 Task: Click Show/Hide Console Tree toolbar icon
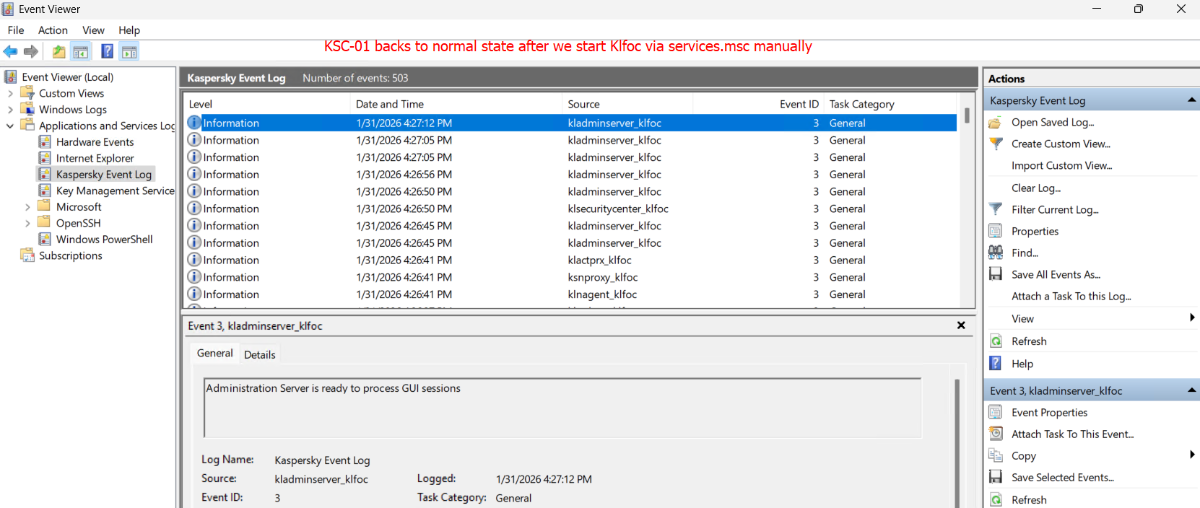click(81, 51)
